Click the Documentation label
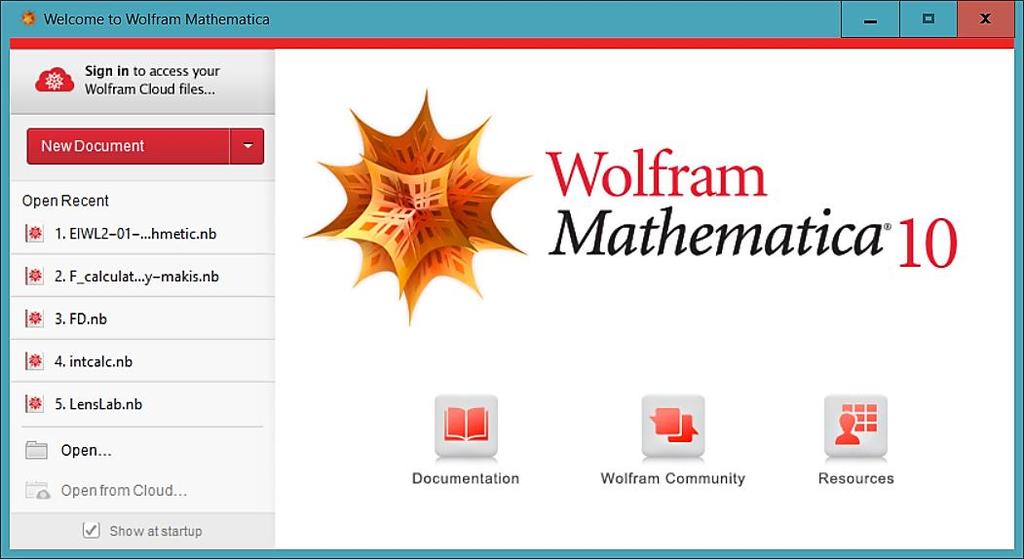 coord(466,478)
